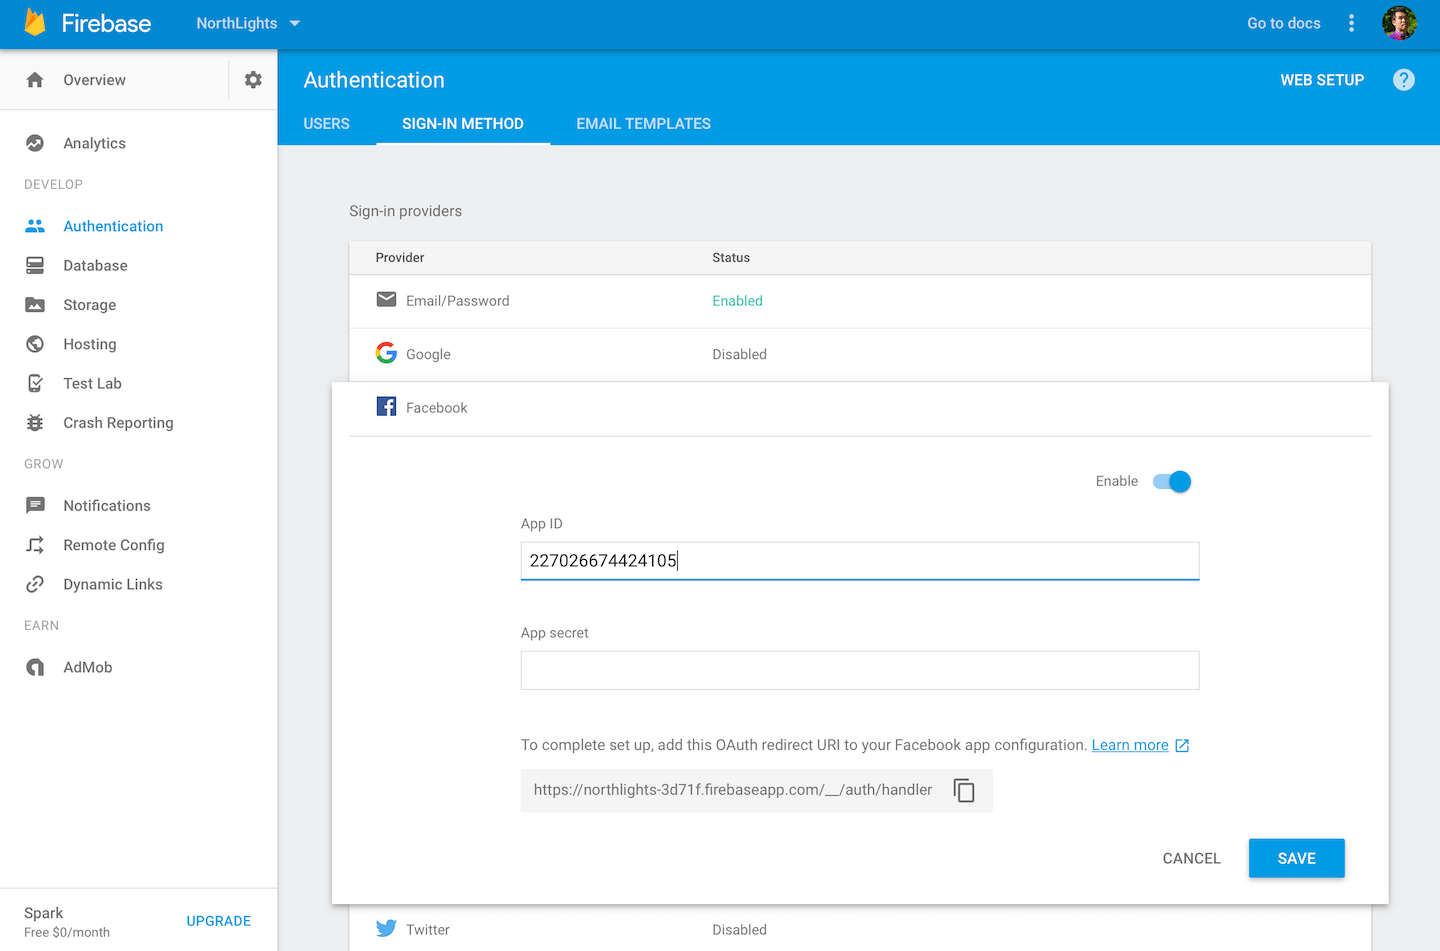This screenshot has height=951, width=1440.
Task: Click the Overview home icon
Action: (35, 80)
